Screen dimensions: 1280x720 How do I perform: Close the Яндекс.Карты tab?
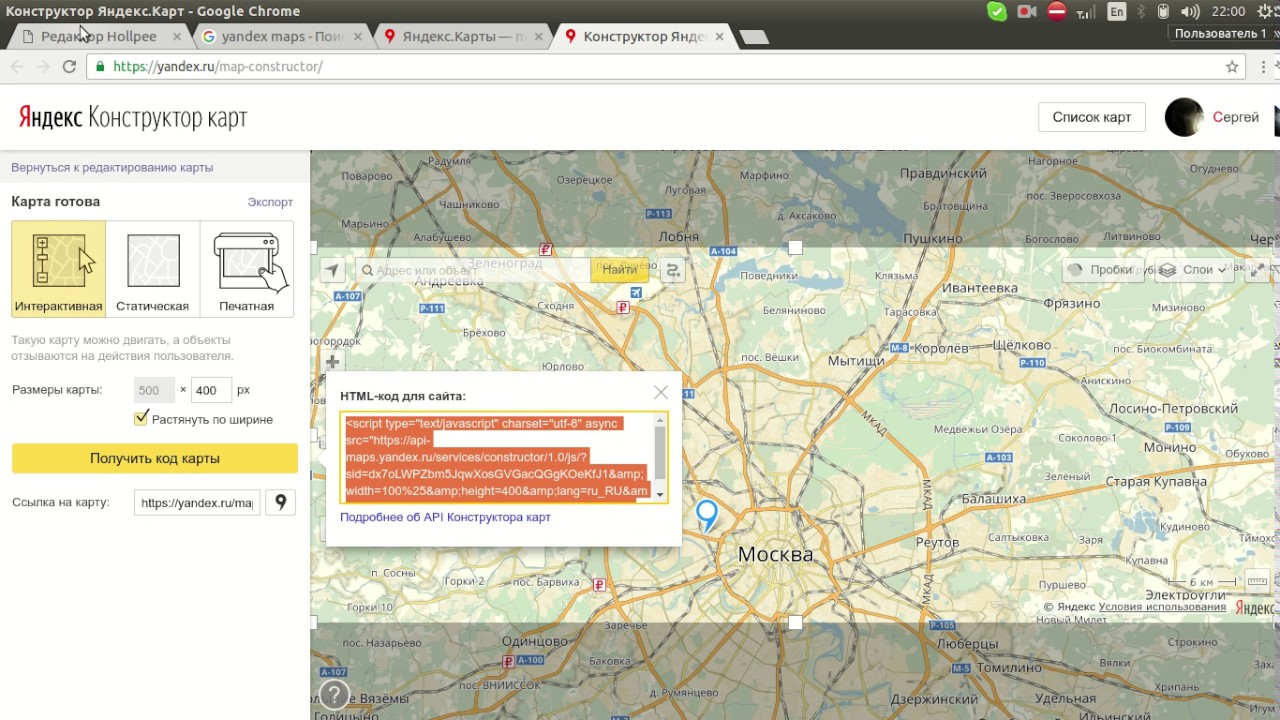538,36
